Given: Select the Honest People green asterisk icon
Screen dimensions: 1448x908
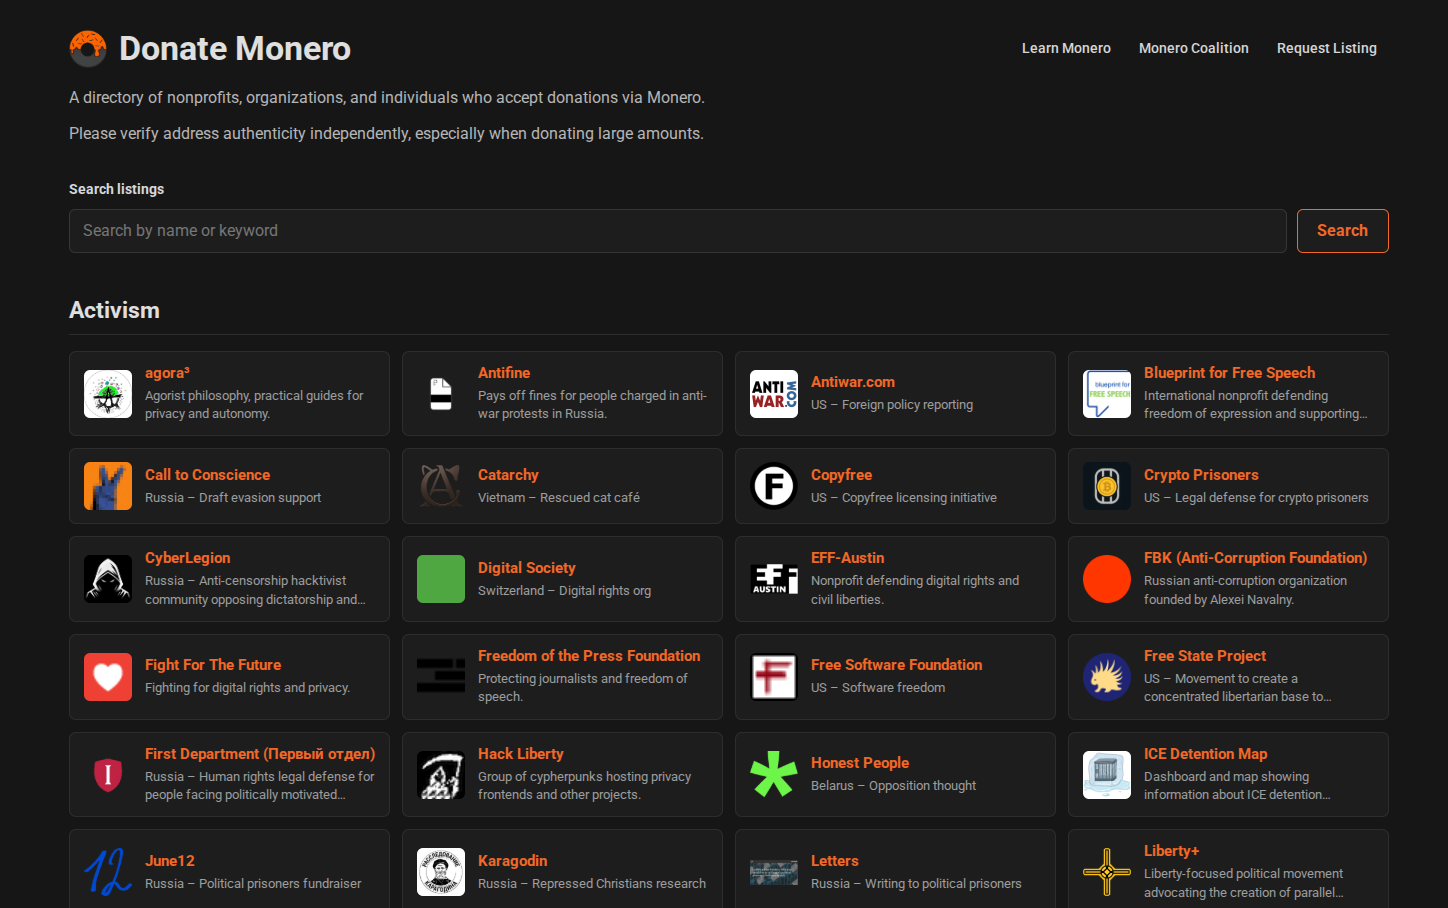Looking at the screenshot, I should pyautogui.click(x=774, y=775).
